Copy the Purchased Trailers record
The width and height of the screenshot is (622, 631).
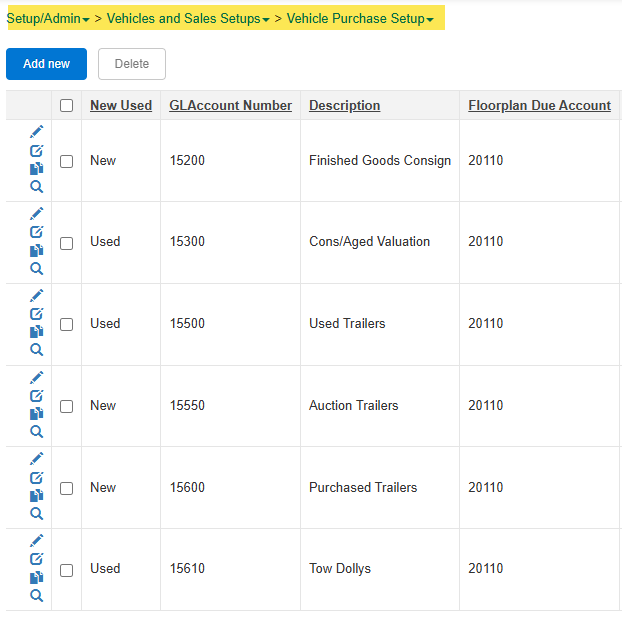pos(37,495)
